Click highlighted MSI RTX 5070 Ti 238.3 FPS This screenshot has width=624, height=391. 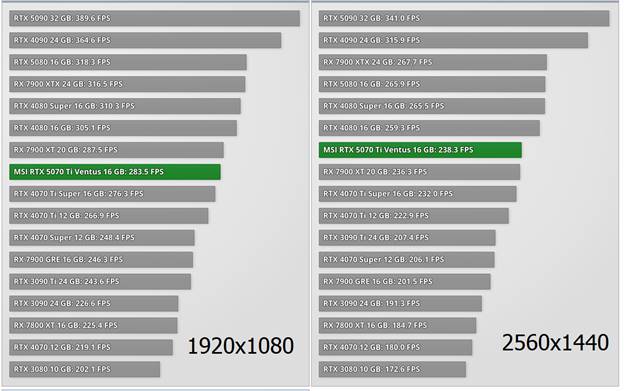420,150
